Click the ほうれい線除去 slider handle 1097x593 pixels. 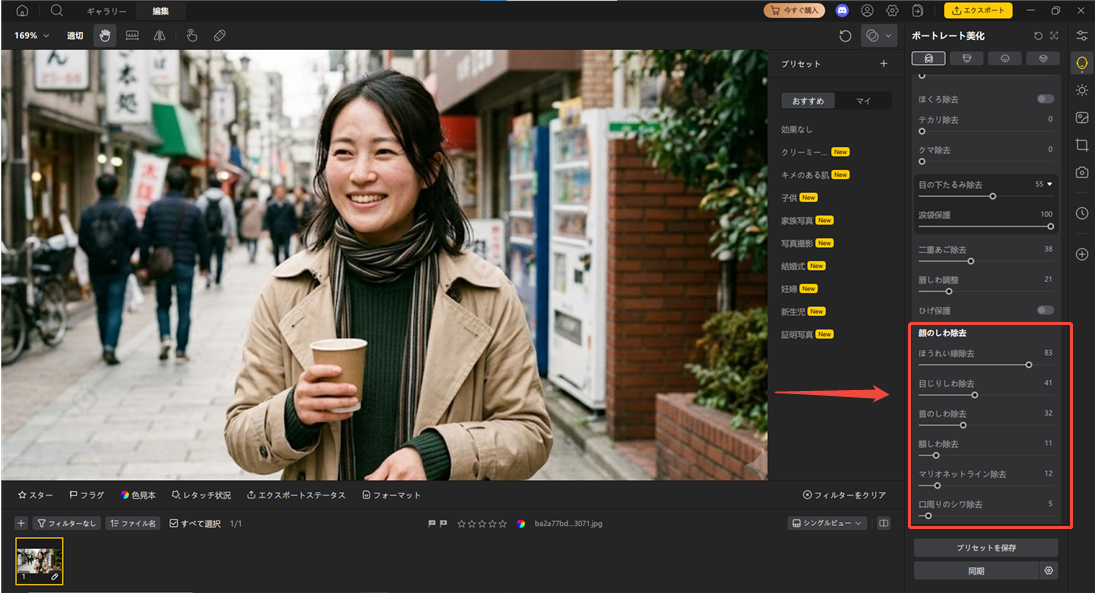tap(1028, 364)
